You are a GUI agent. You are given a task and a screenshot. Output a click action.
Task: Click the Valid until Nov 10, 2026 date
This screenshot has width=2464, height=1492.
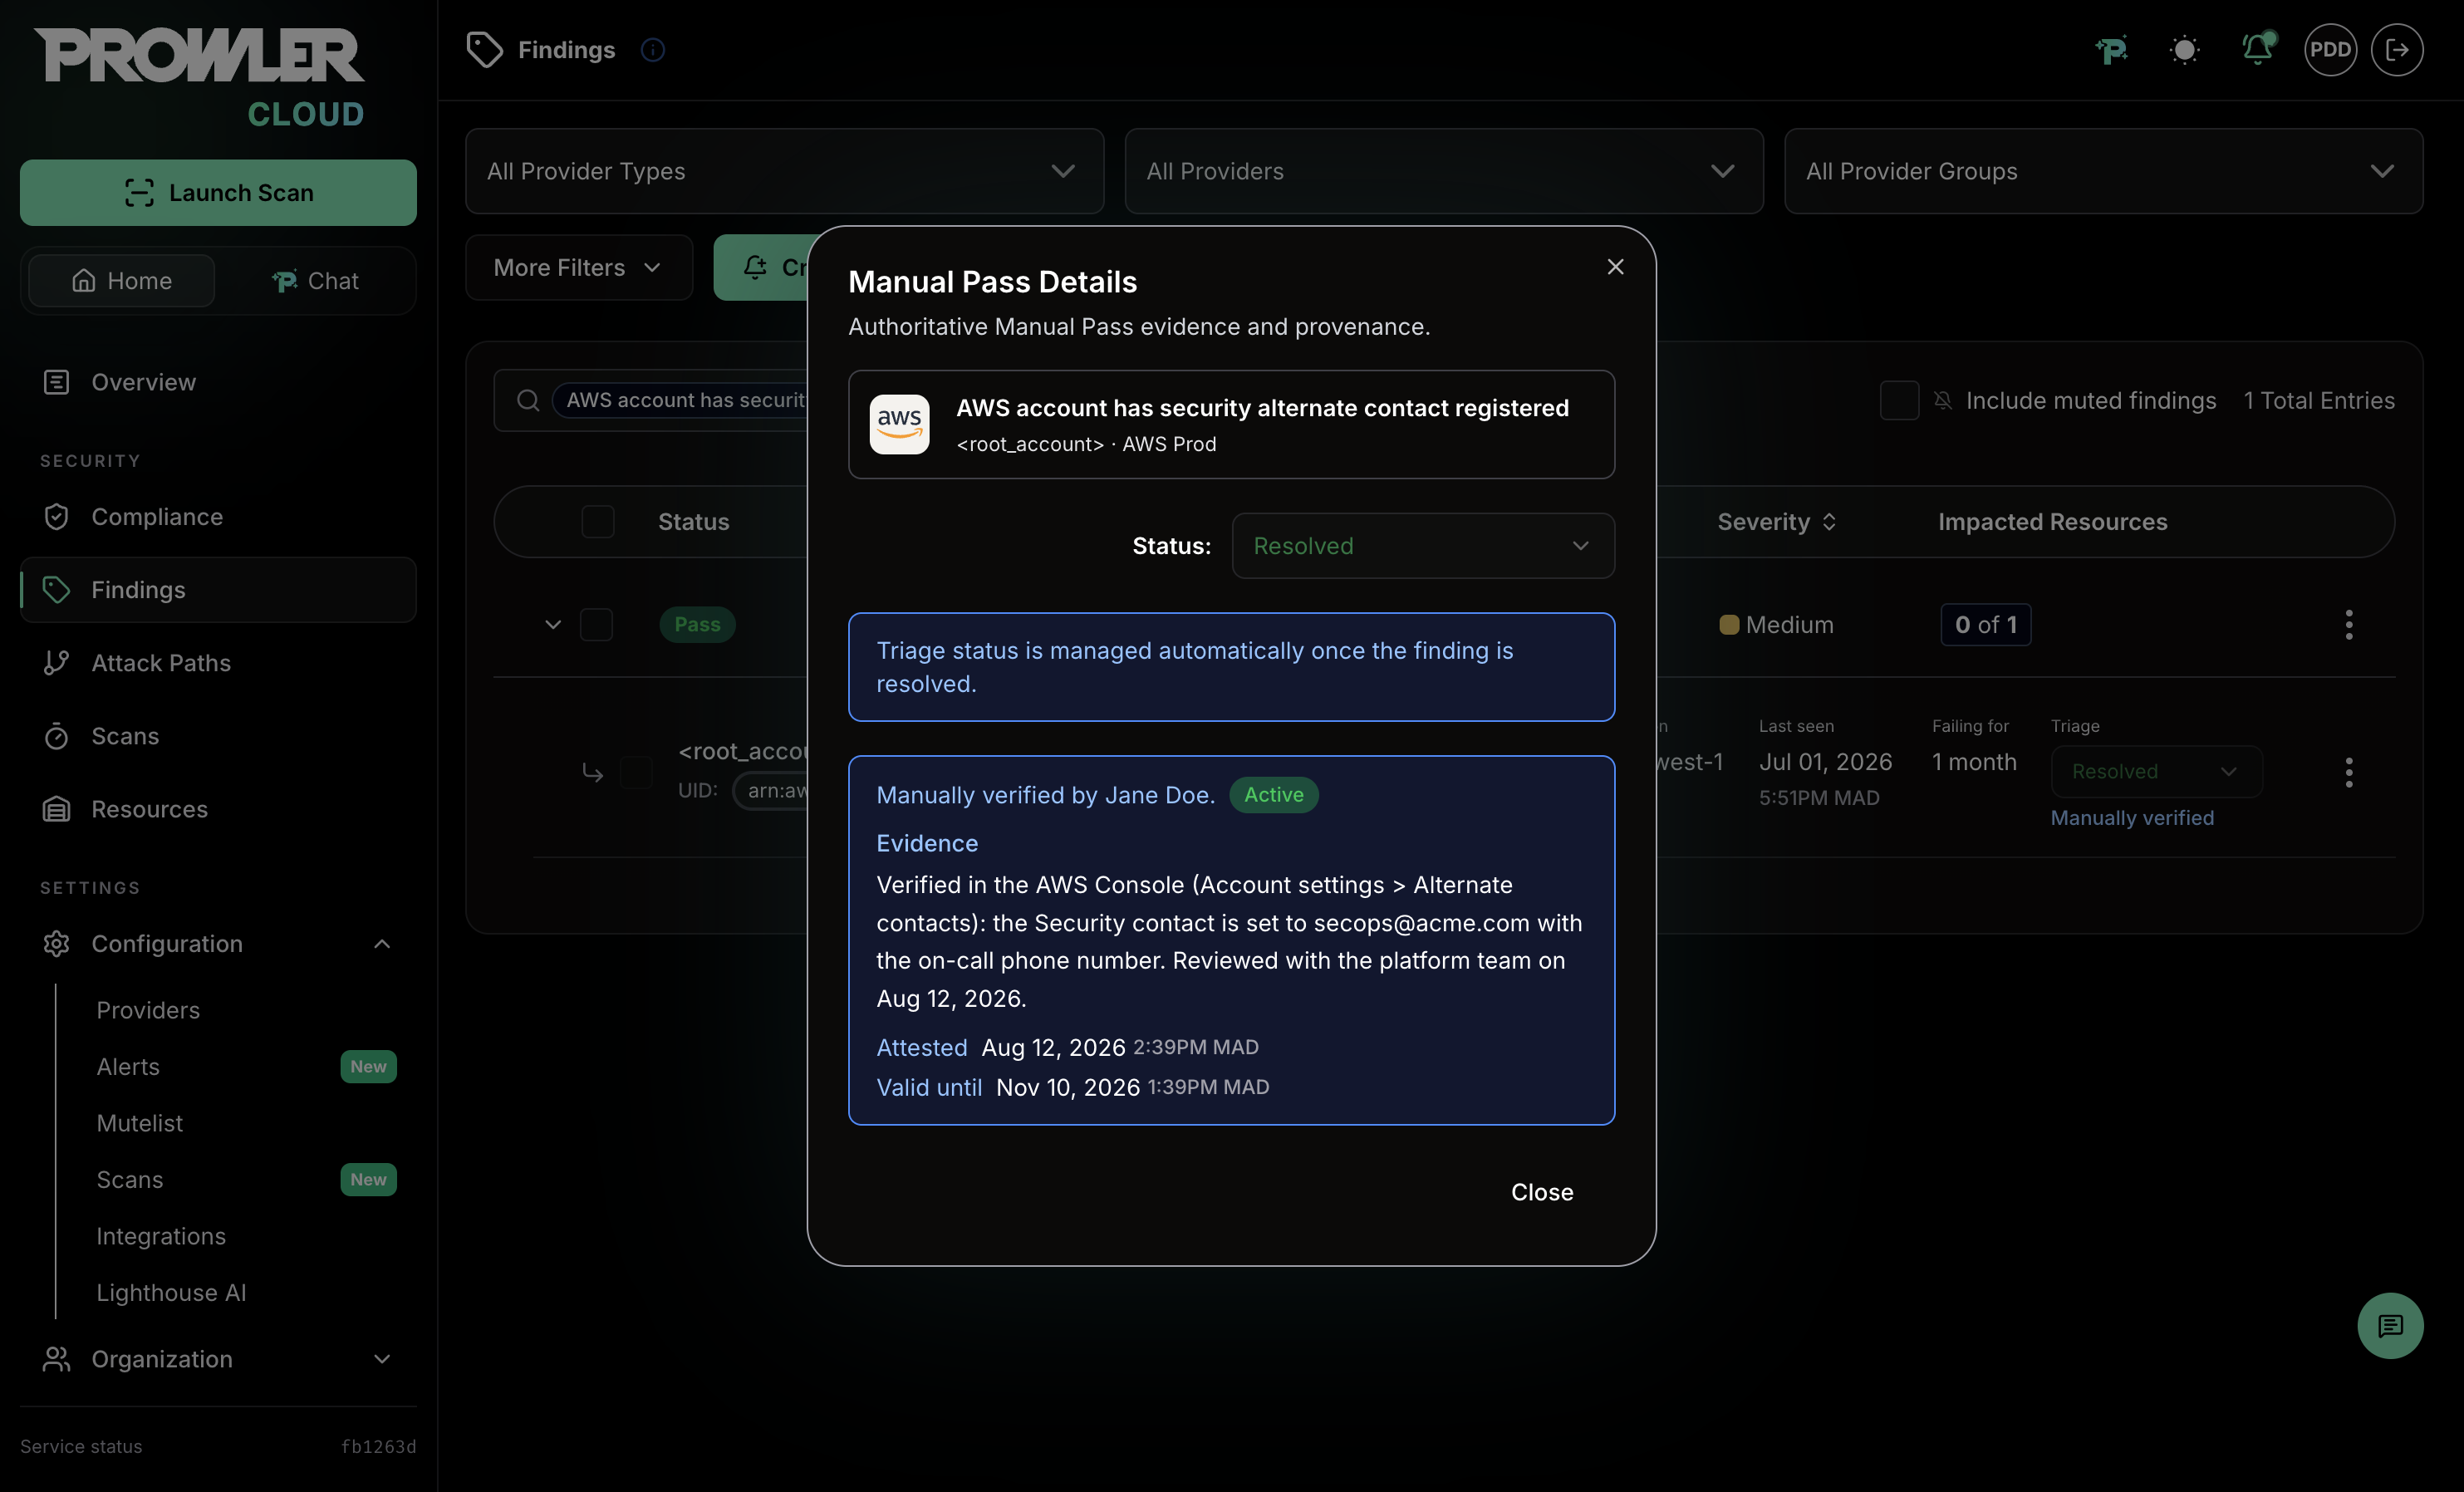[x=1068, y=1087]
